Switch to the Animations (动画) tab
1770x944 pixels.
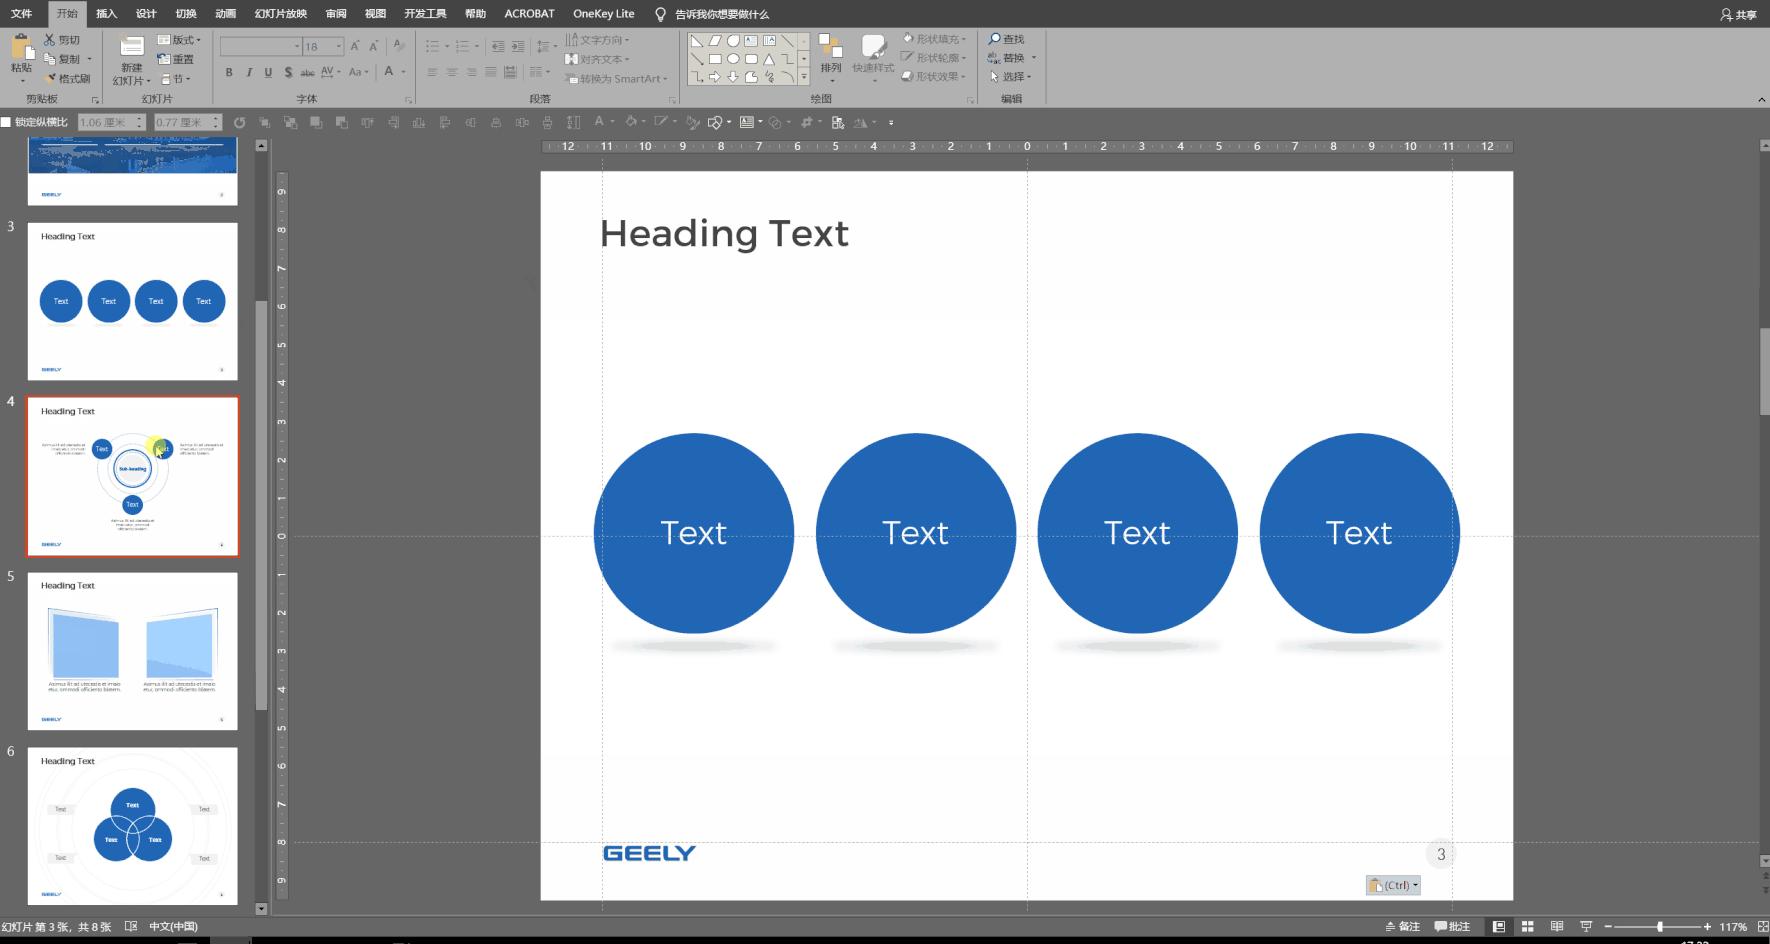(226, 14)
